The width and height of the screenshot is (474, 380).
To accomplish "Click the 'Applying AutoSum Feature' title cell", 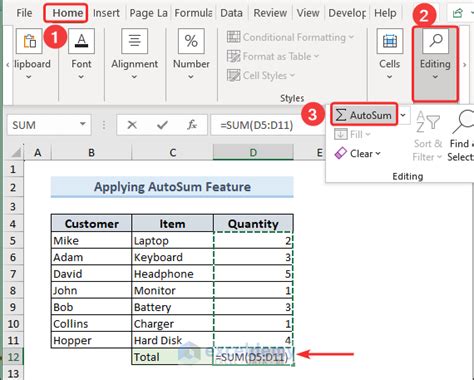I will (172, 187).
